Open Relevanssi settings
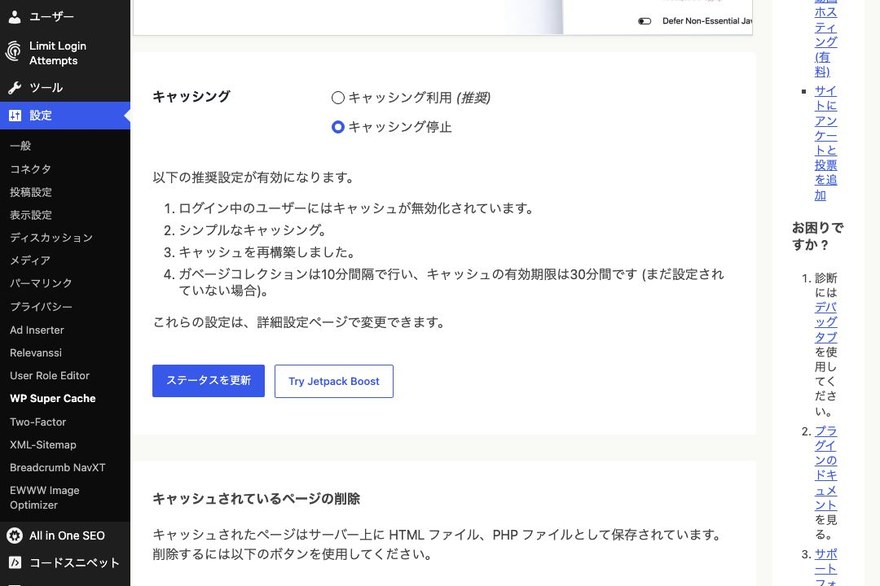 [x=36, y=353]
